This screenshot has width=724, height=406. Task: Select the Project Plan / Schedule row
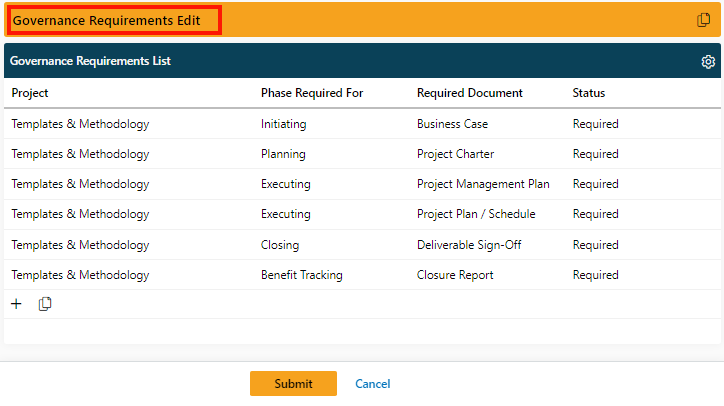click(x=362, y=214)
